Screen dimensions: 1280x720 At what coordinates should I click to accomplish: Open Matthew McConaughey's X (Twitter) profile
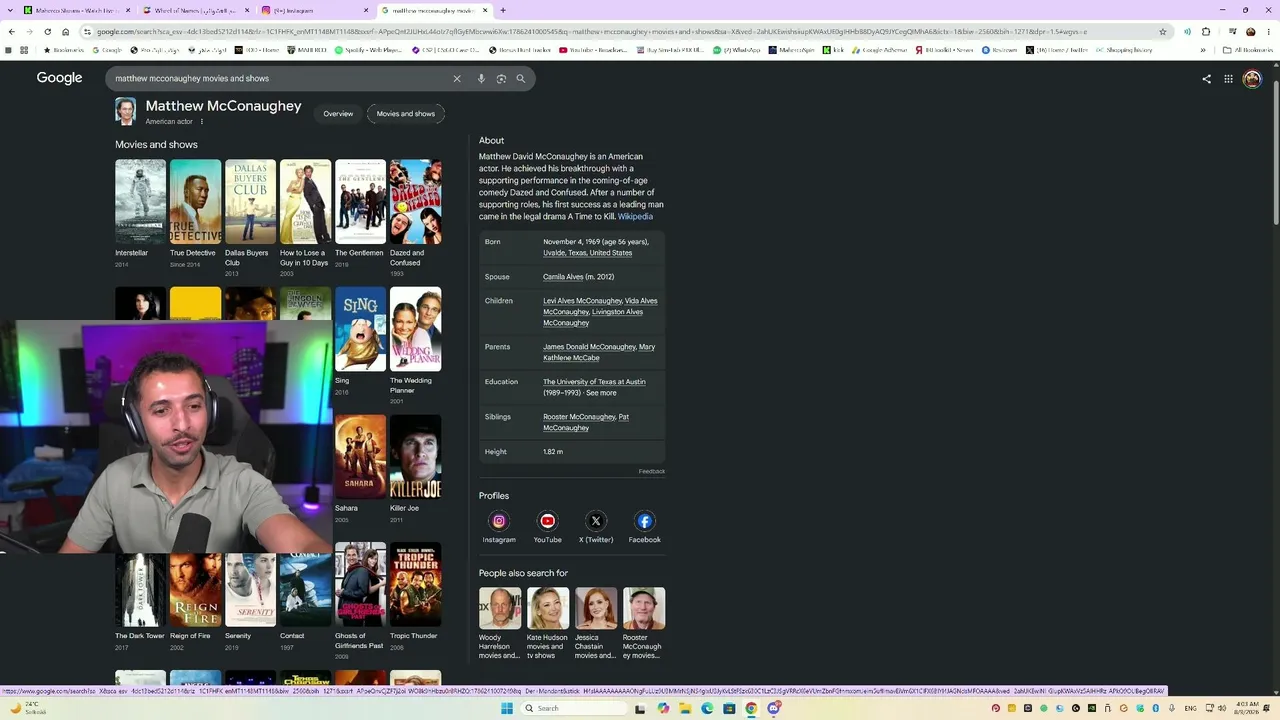pos(596,527)
